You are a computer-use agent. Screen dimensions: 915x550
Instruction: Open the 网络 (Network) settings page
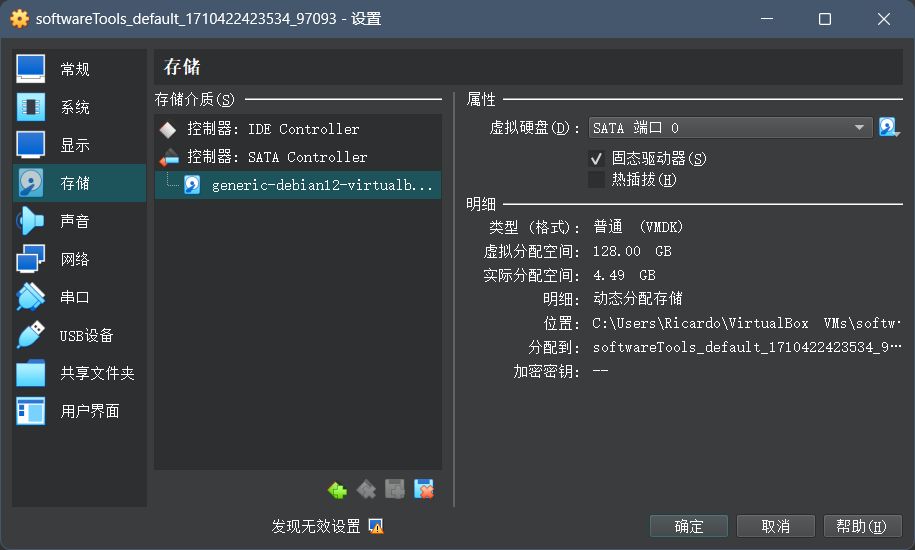[79, 259]
